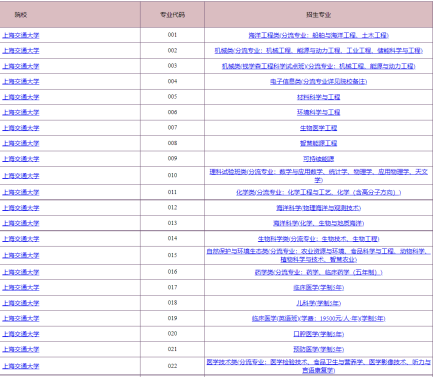The image size is (433, 377).
Task: Click 上海交通大学 link in row 003
Action: [x=21, y=66]
